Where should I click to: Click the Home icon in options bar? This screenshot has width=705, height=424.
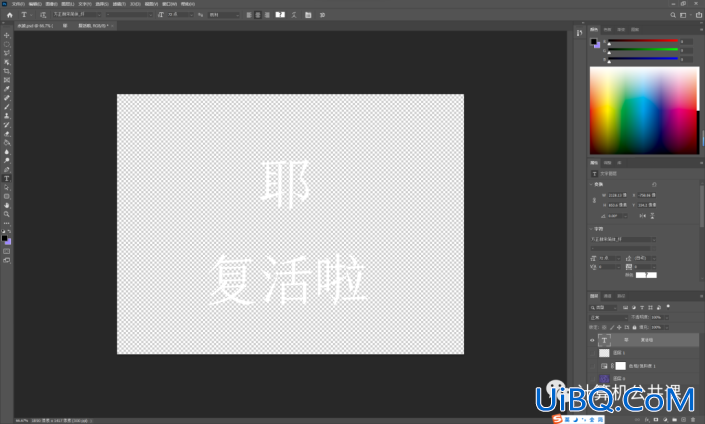(x=9, y=15)
